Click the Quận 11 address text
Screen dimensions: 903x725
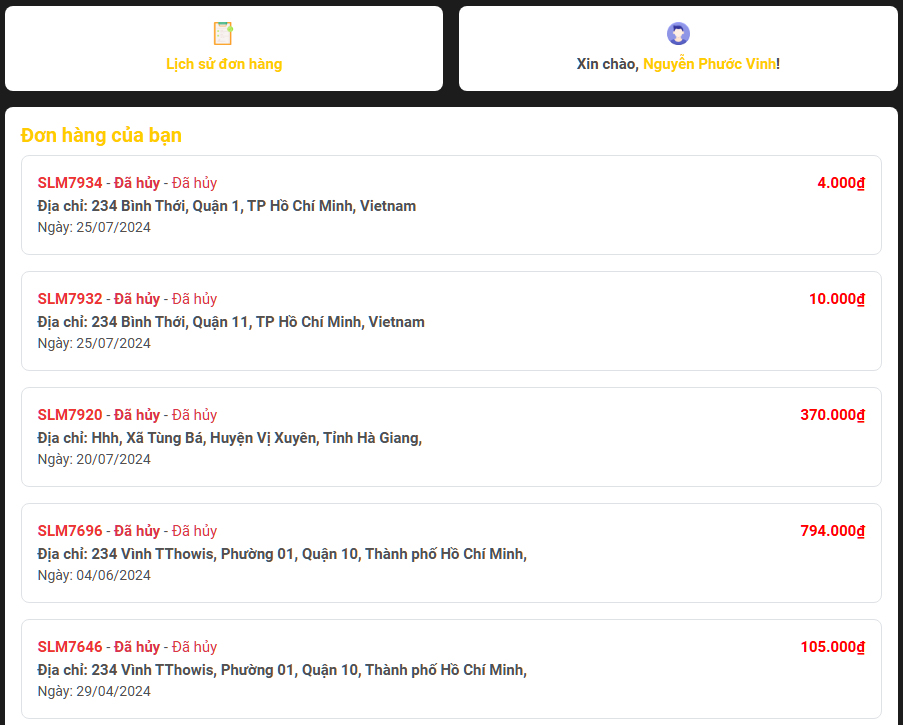click(231, 322)
